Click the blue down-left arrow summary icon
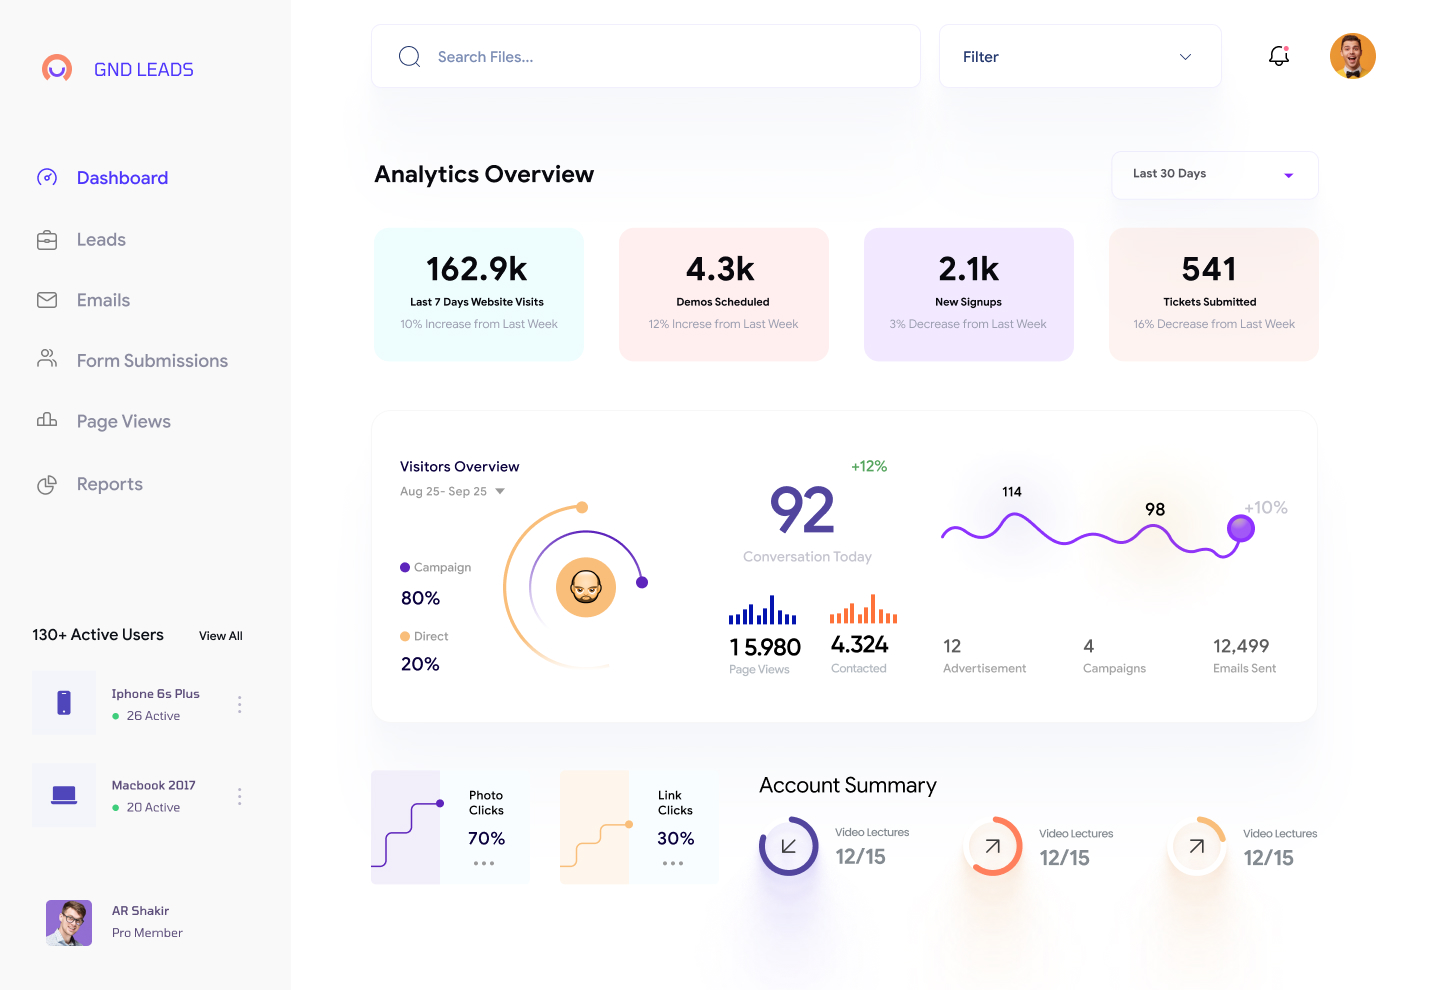 coord(788,846)
